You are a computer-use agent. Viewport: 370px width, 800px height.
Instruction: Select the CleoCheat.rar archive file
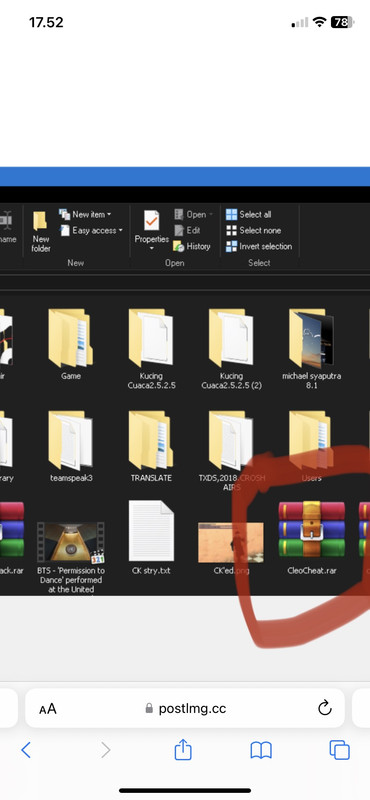pos(311,537)
